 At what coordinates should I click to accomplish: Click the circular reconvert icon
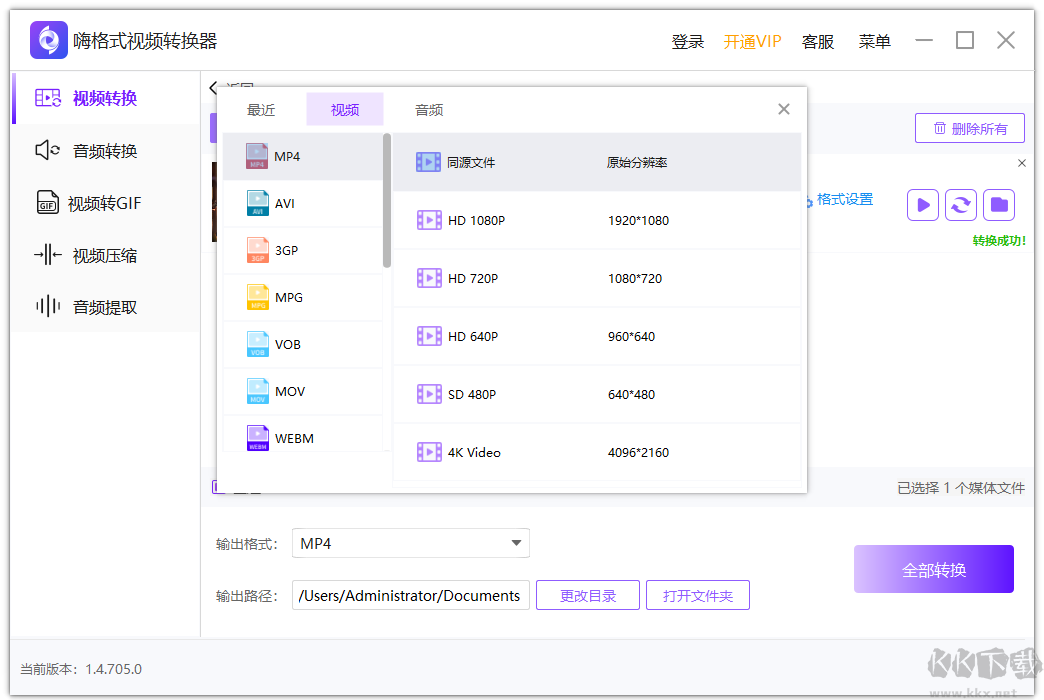click(x=960, y=204)
